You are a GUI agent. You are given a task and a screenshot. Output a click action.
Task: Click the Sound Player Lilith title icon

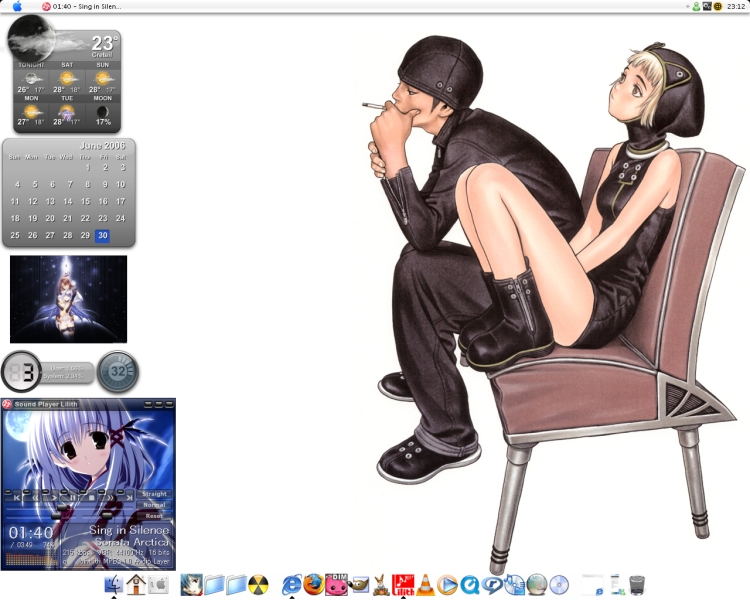7,404
